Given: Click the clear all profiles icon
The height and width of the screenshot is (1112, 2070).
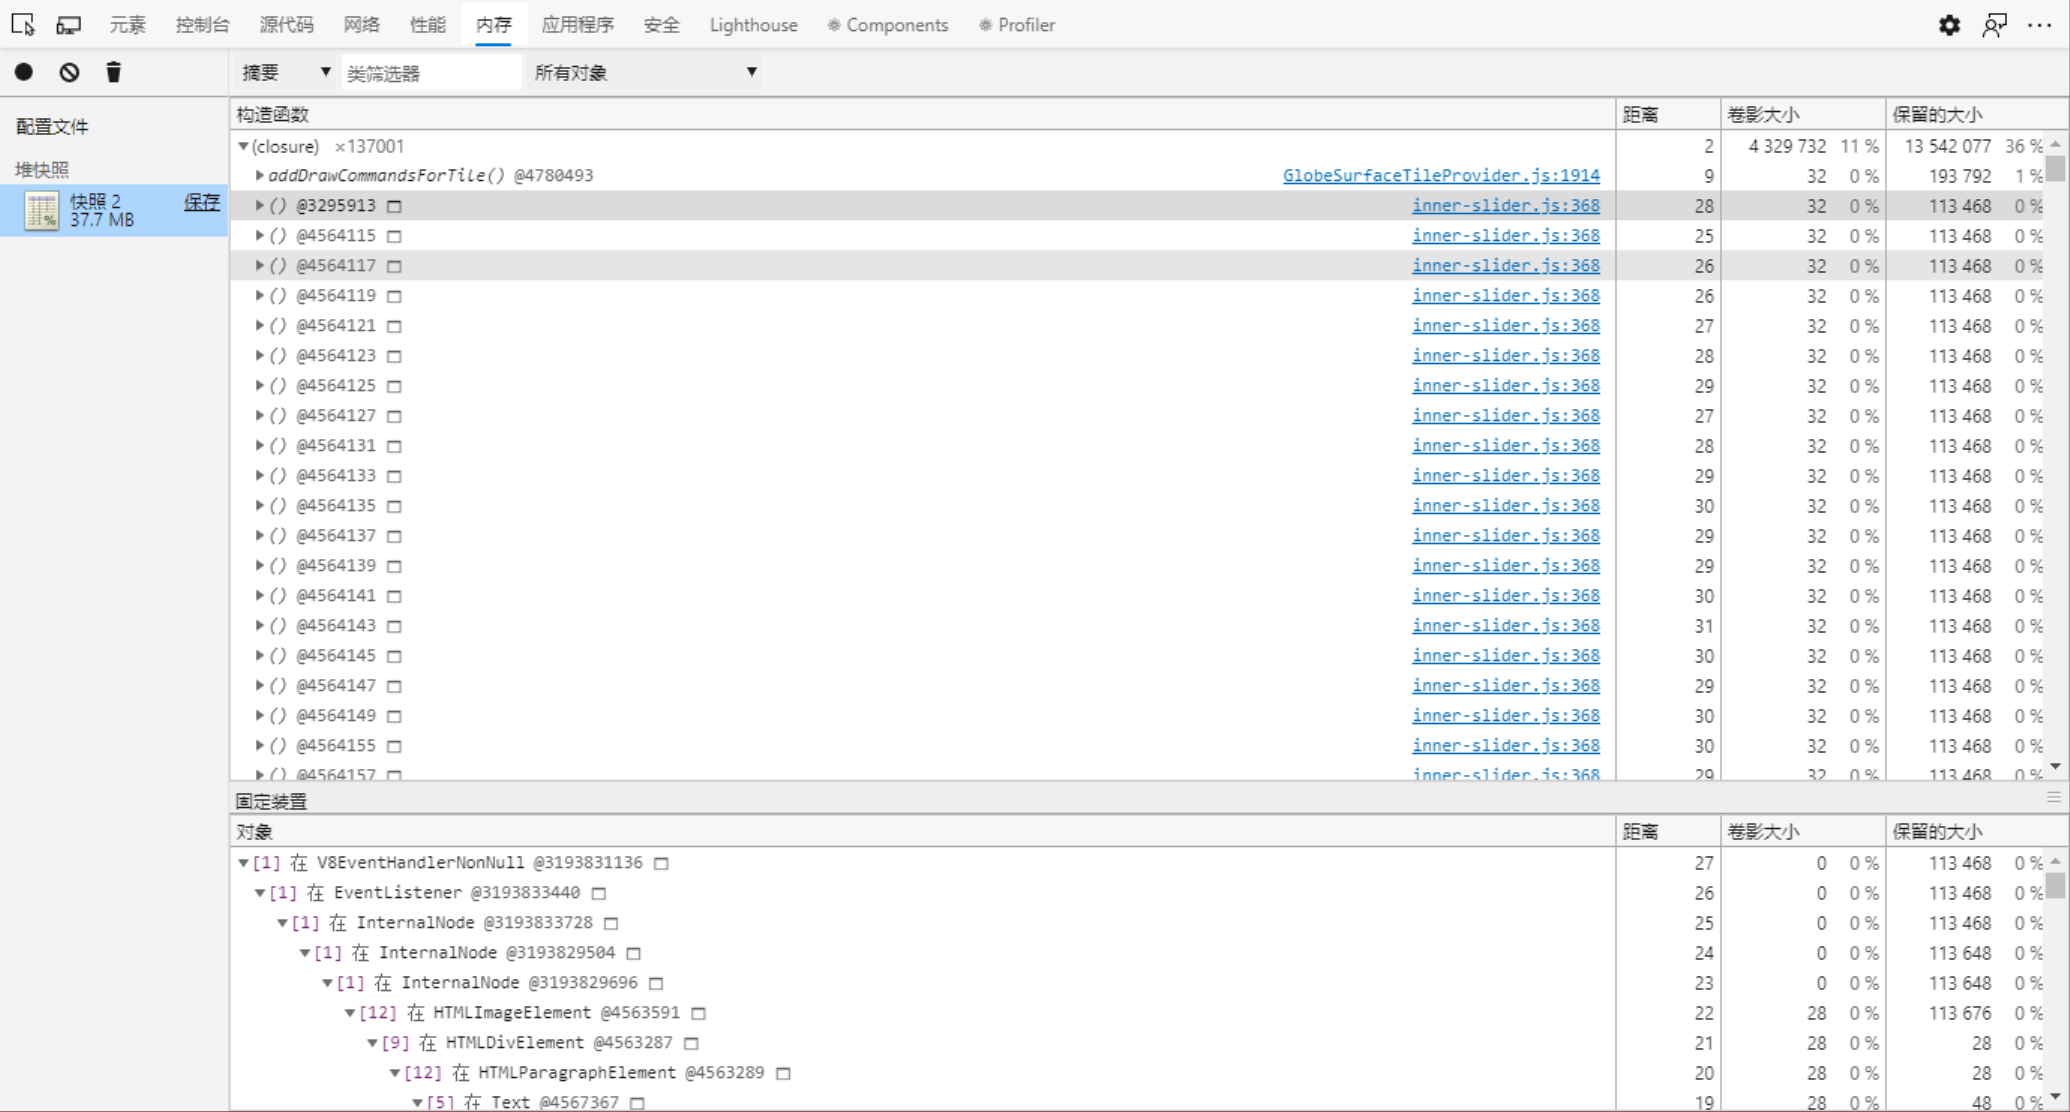Looking at the screenshot, I should (x=68, y=71).
